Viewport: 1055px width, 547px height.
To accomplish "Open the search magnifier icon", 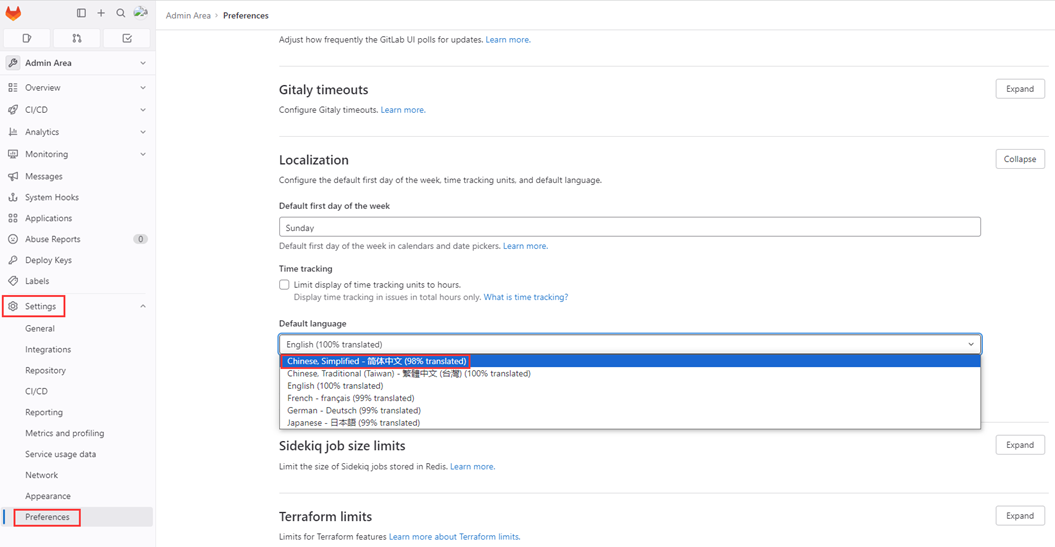I will 120,13.
